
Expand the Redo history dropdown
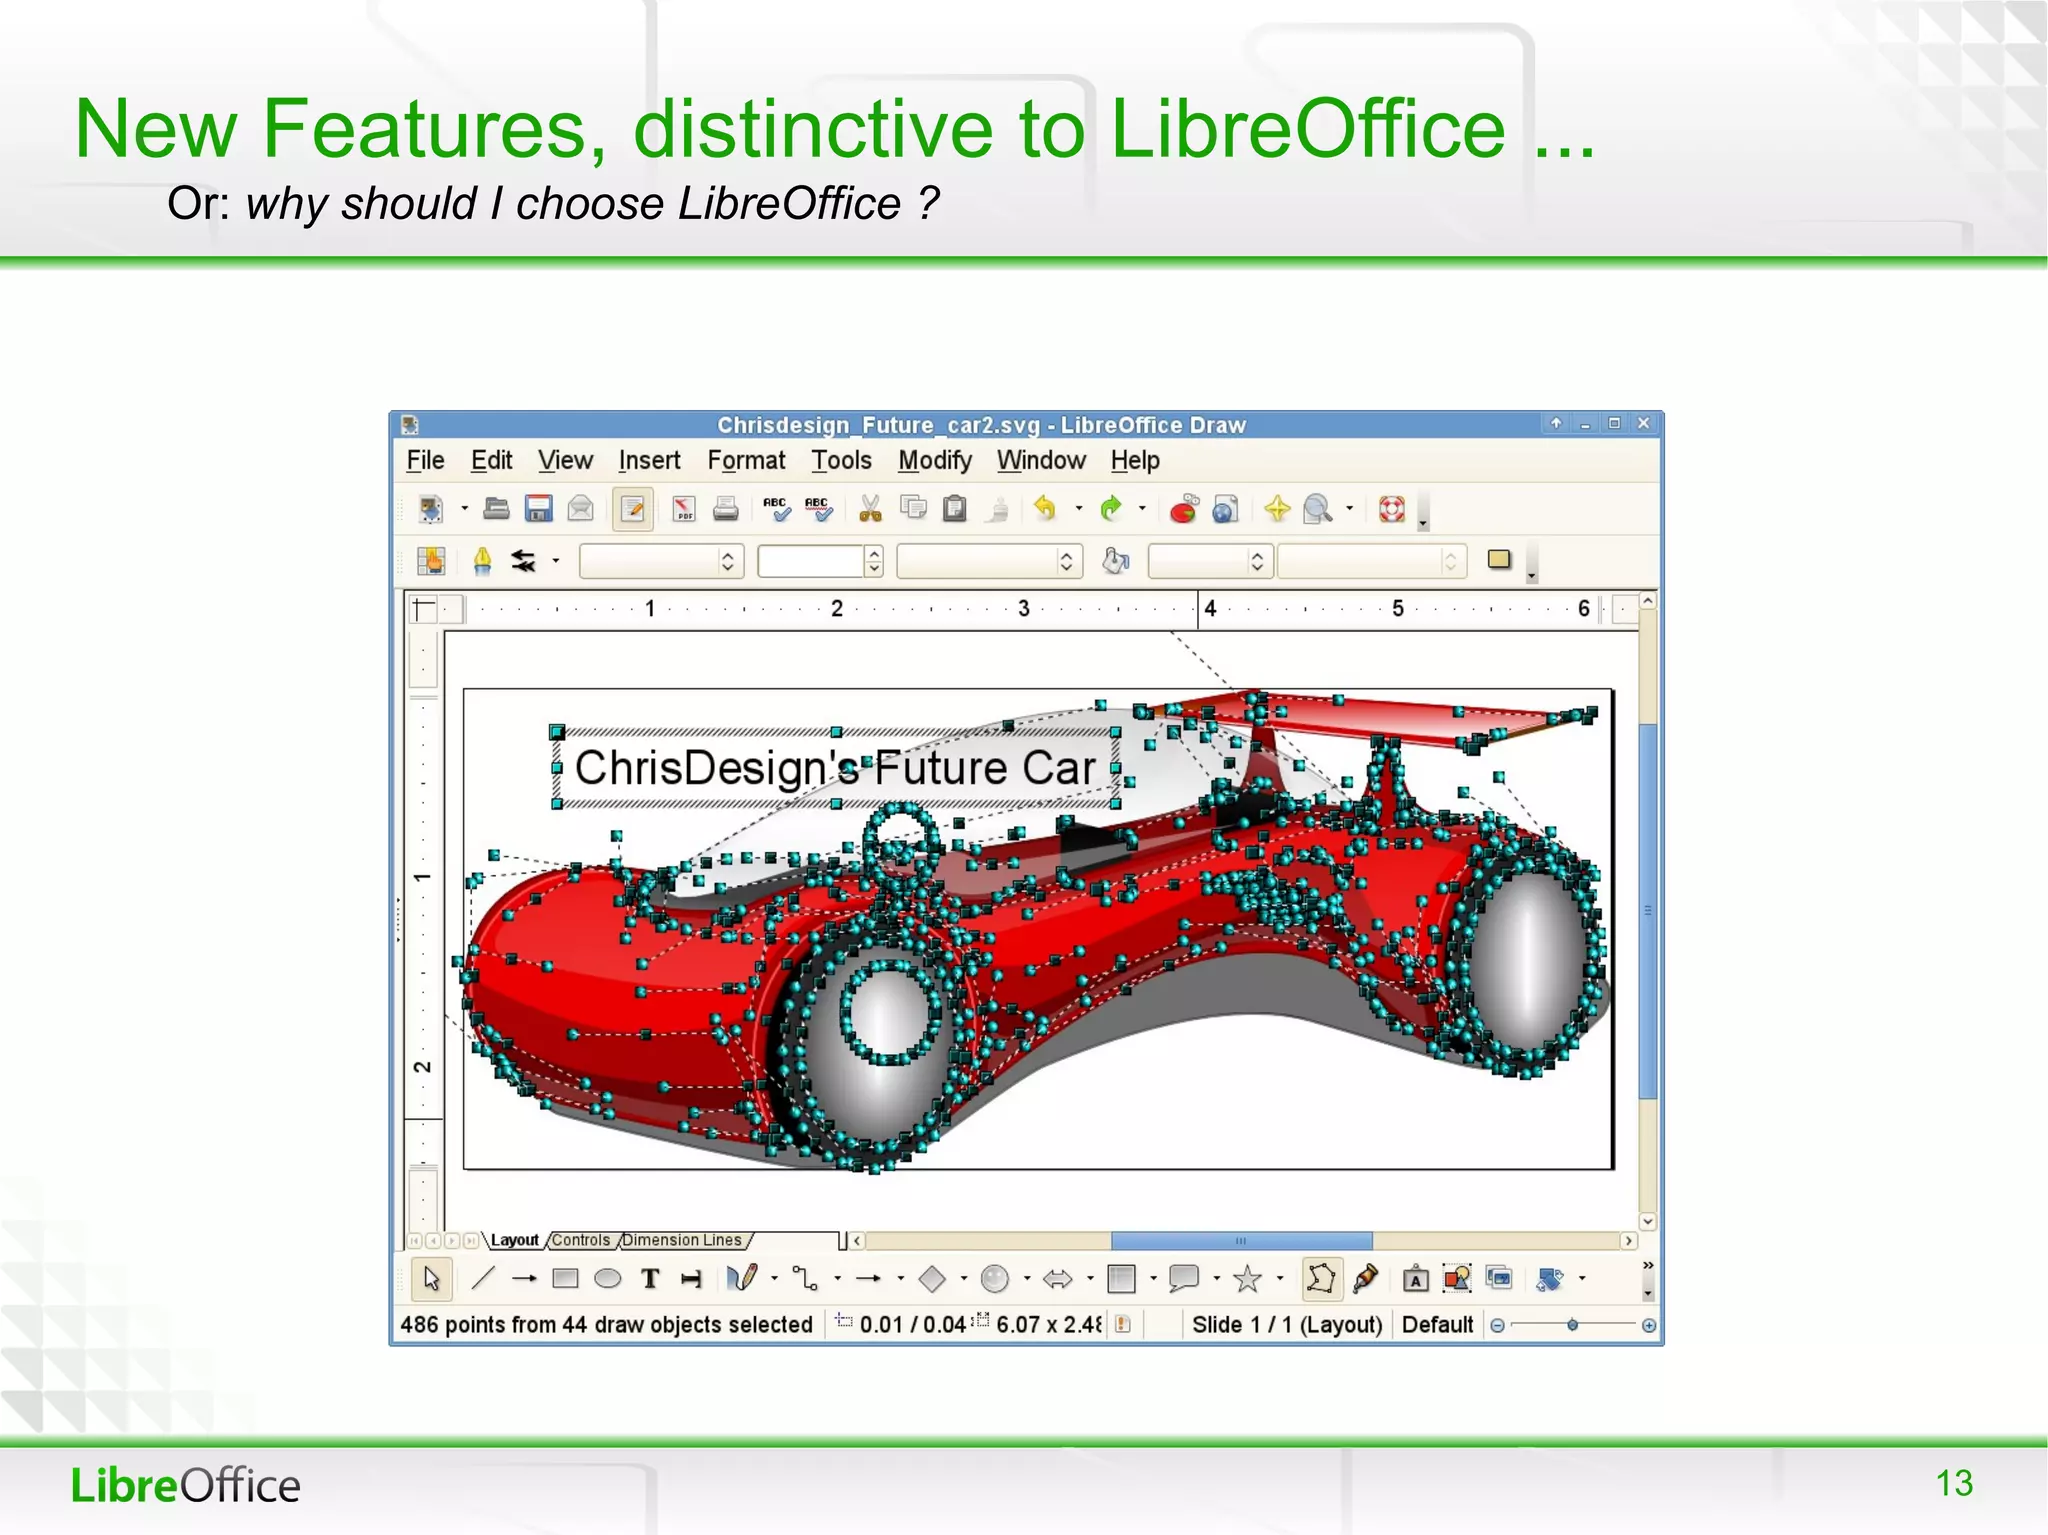click(1142, 509)
